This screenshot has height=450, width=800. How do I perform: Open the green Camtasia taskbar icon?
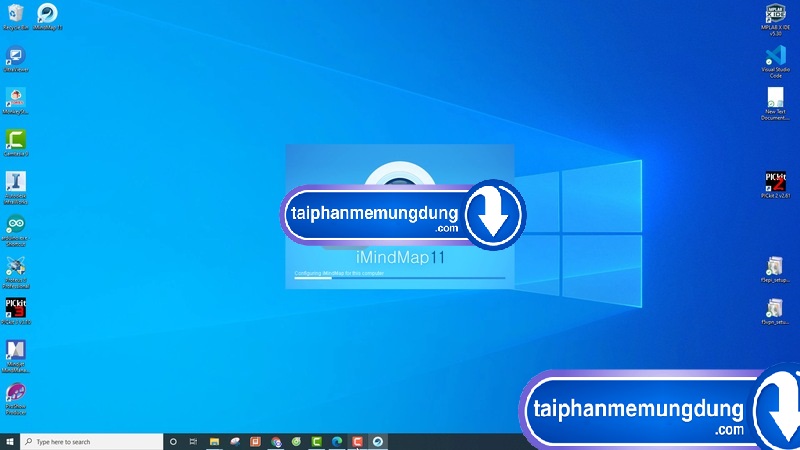(316, 442)
